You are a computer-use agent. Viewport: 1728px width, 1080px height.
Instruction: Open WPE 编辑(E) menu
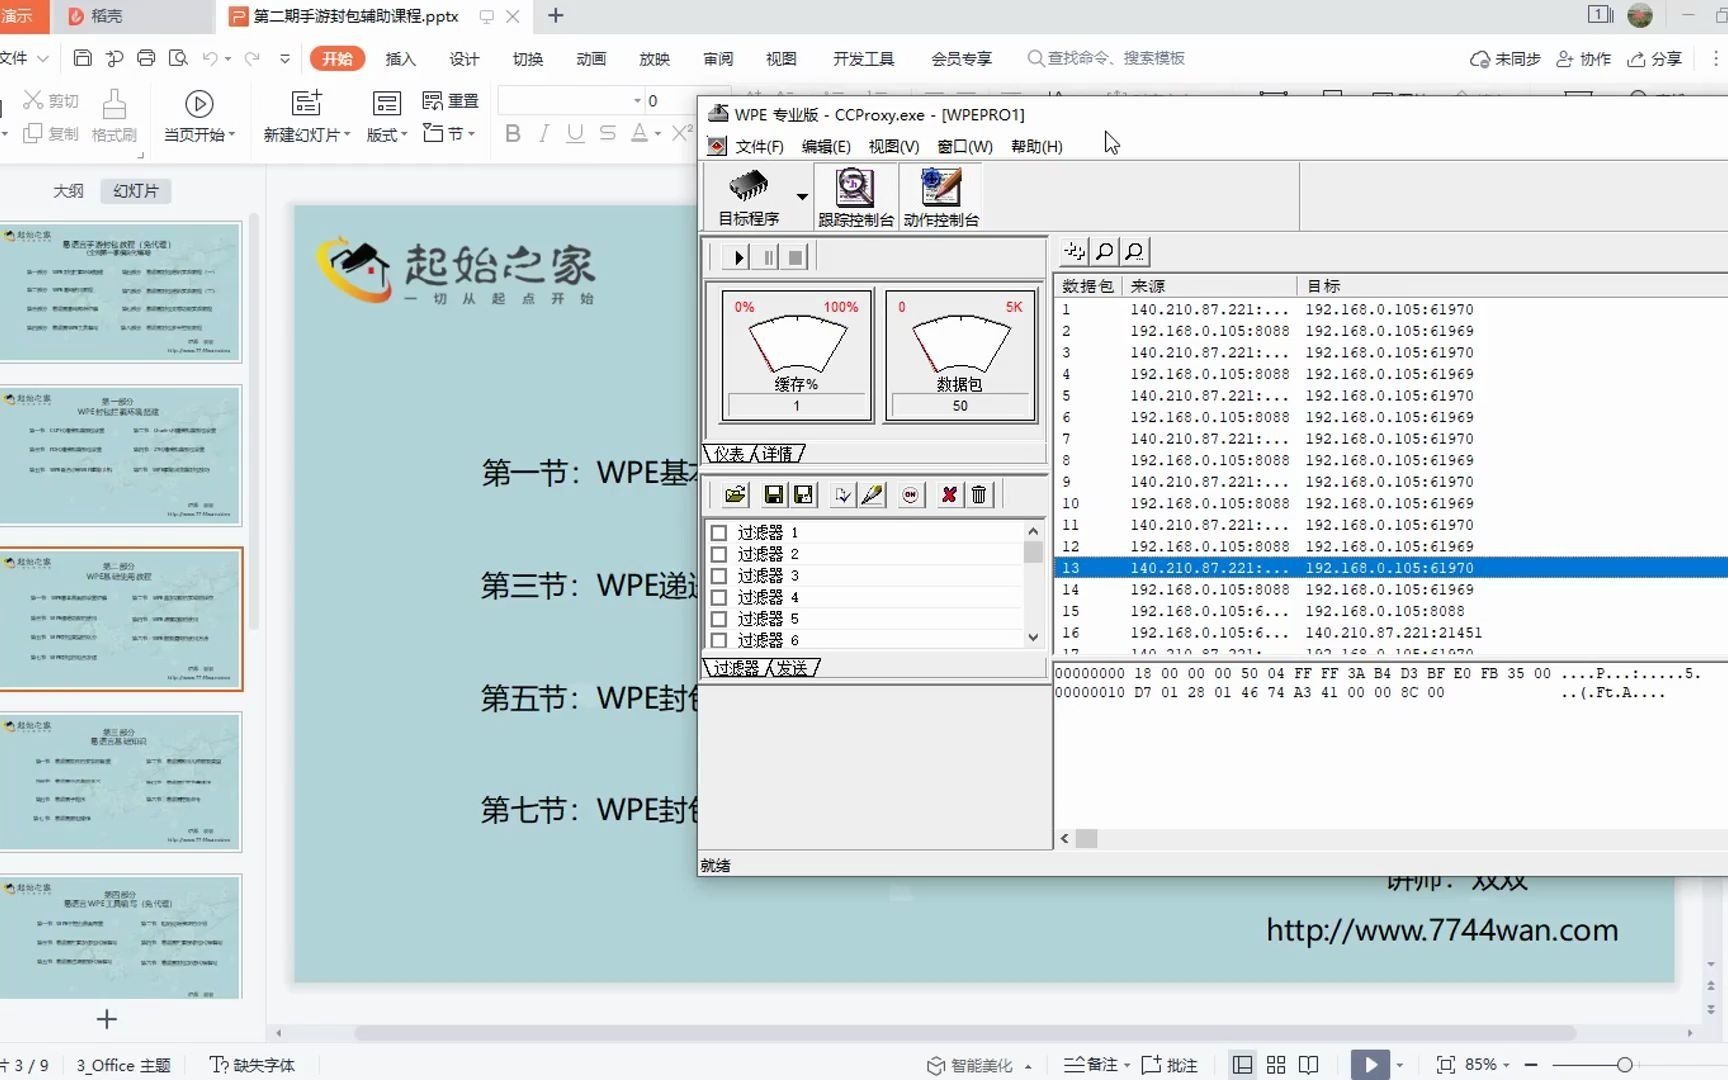point(826,146)
